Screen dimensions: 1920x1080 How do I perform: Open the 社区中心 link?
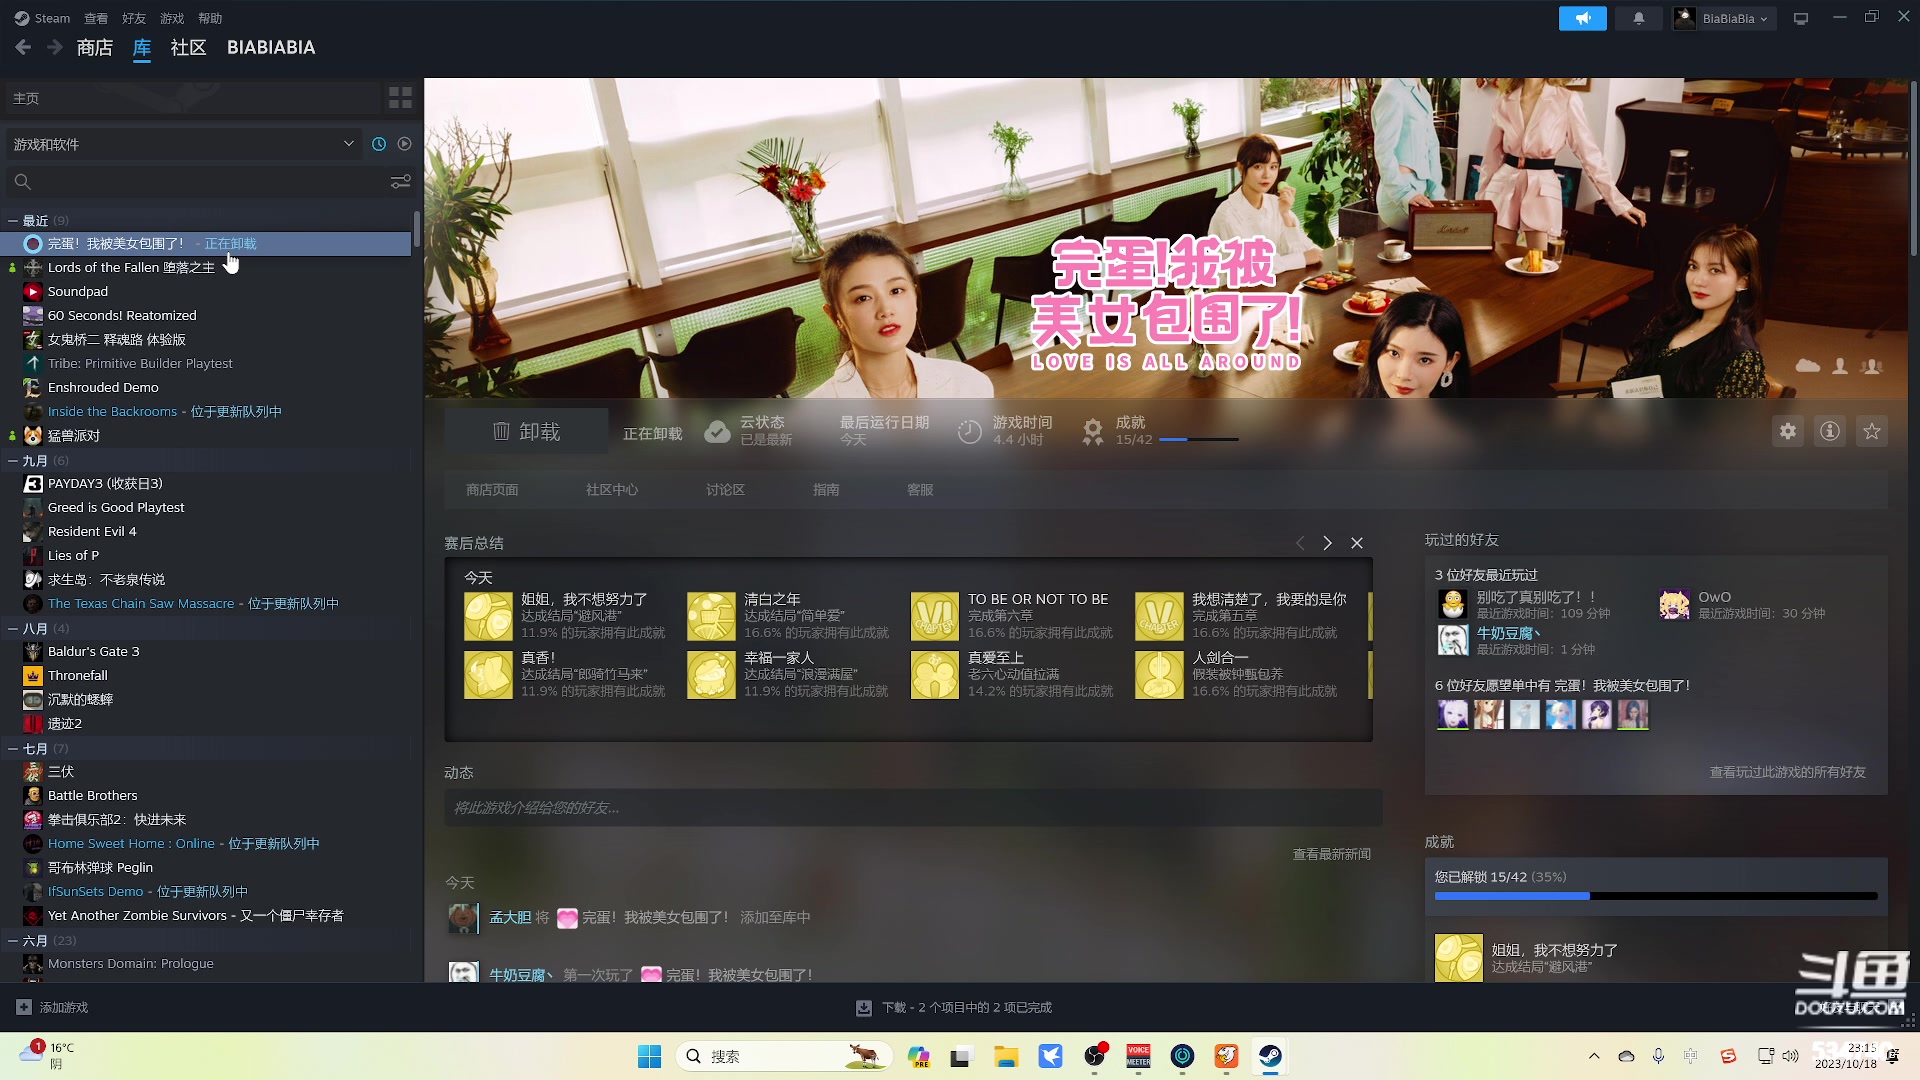[612, 490]
